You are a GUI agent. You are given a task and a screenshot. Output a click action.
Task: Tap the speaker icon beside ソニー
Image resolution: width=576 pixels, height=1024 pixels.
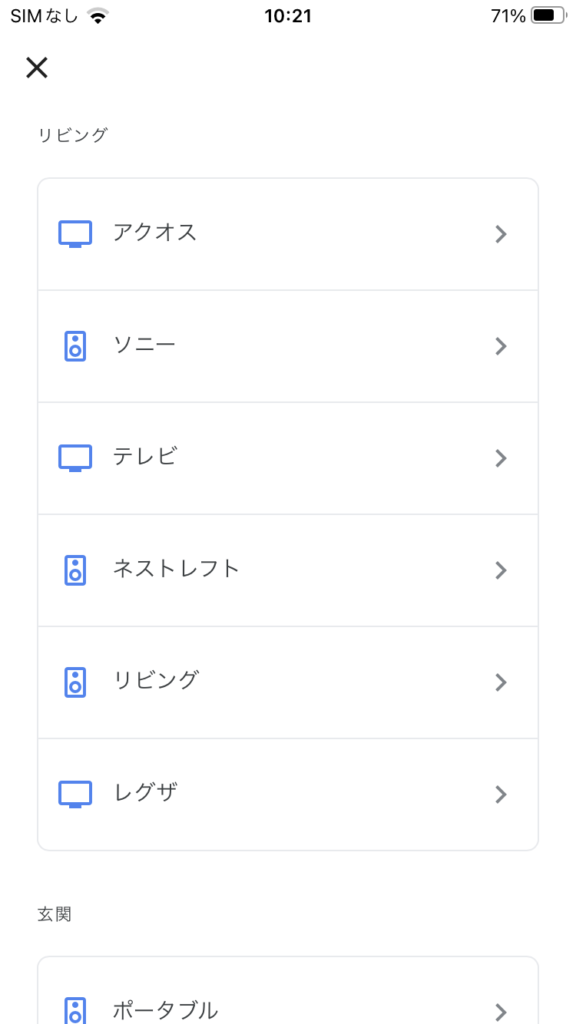pos(75,346)
